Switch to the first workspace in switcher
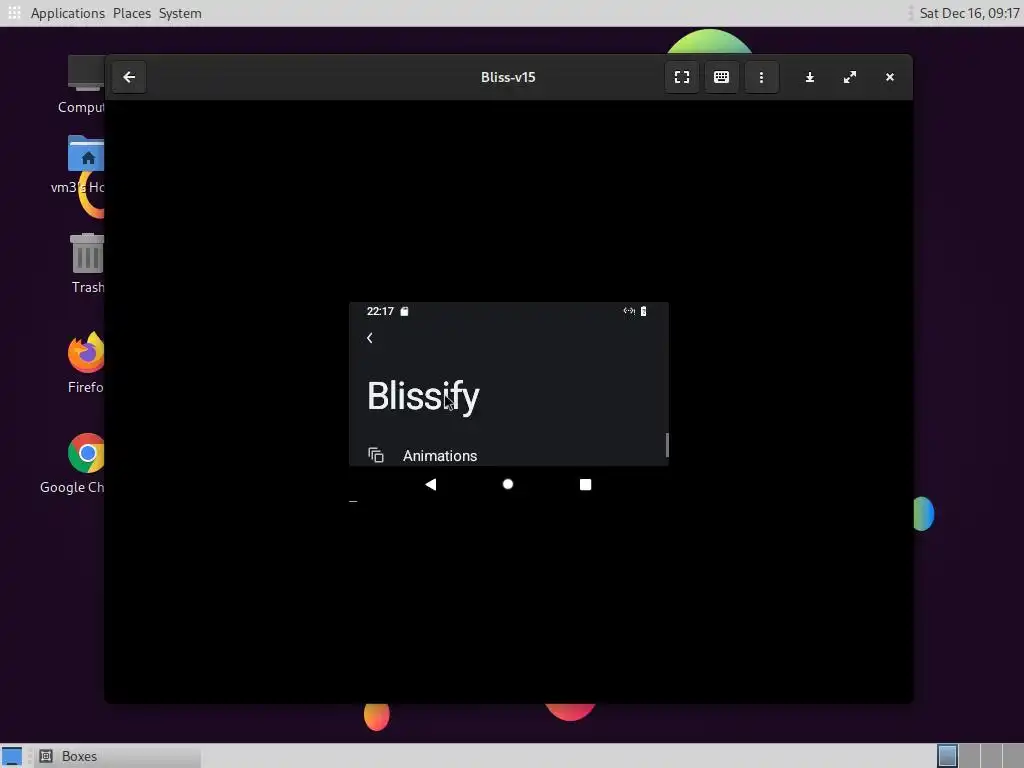The width and height of the screenshot is (1024, 768). [947, 756]
